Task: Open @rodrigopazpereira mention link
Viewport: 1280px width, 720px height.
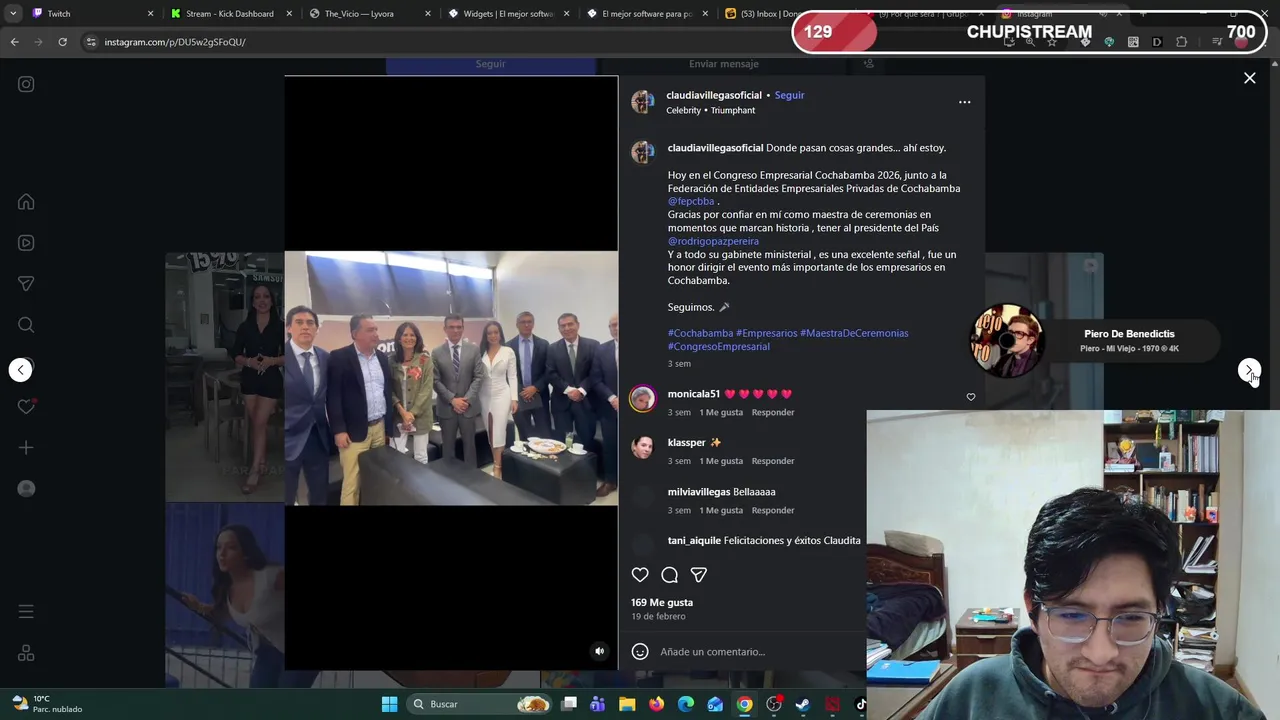Action: pyautogui.click(x=713, y=241)
